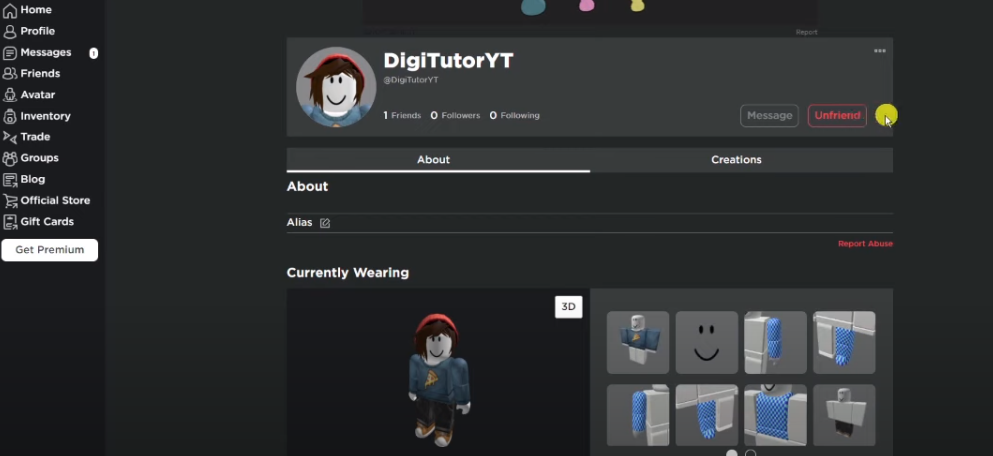Open the 0 Following link
Image resolution: width=993 pixels, height=456 pixels.
coord(515,115)
